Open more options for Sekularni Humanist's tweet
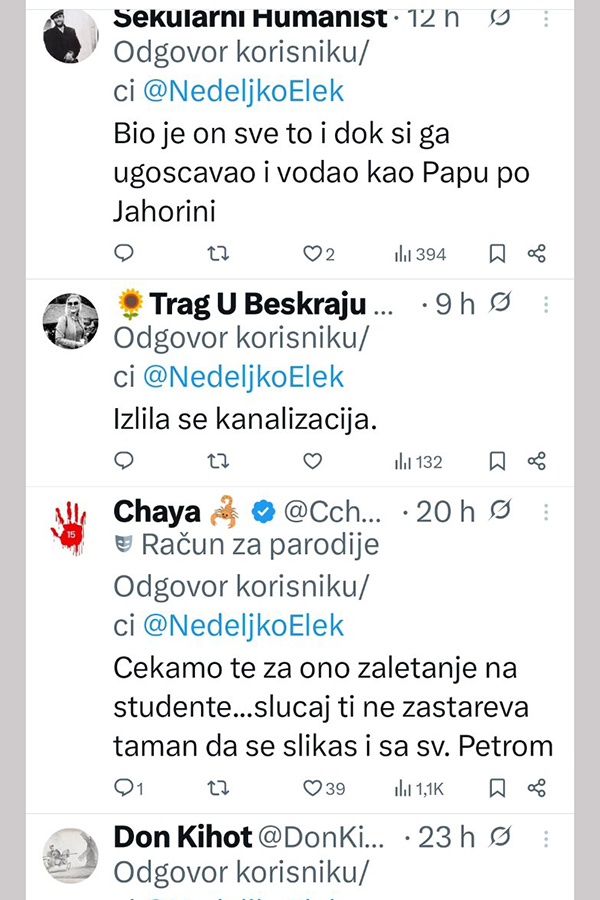 (546, 20)
